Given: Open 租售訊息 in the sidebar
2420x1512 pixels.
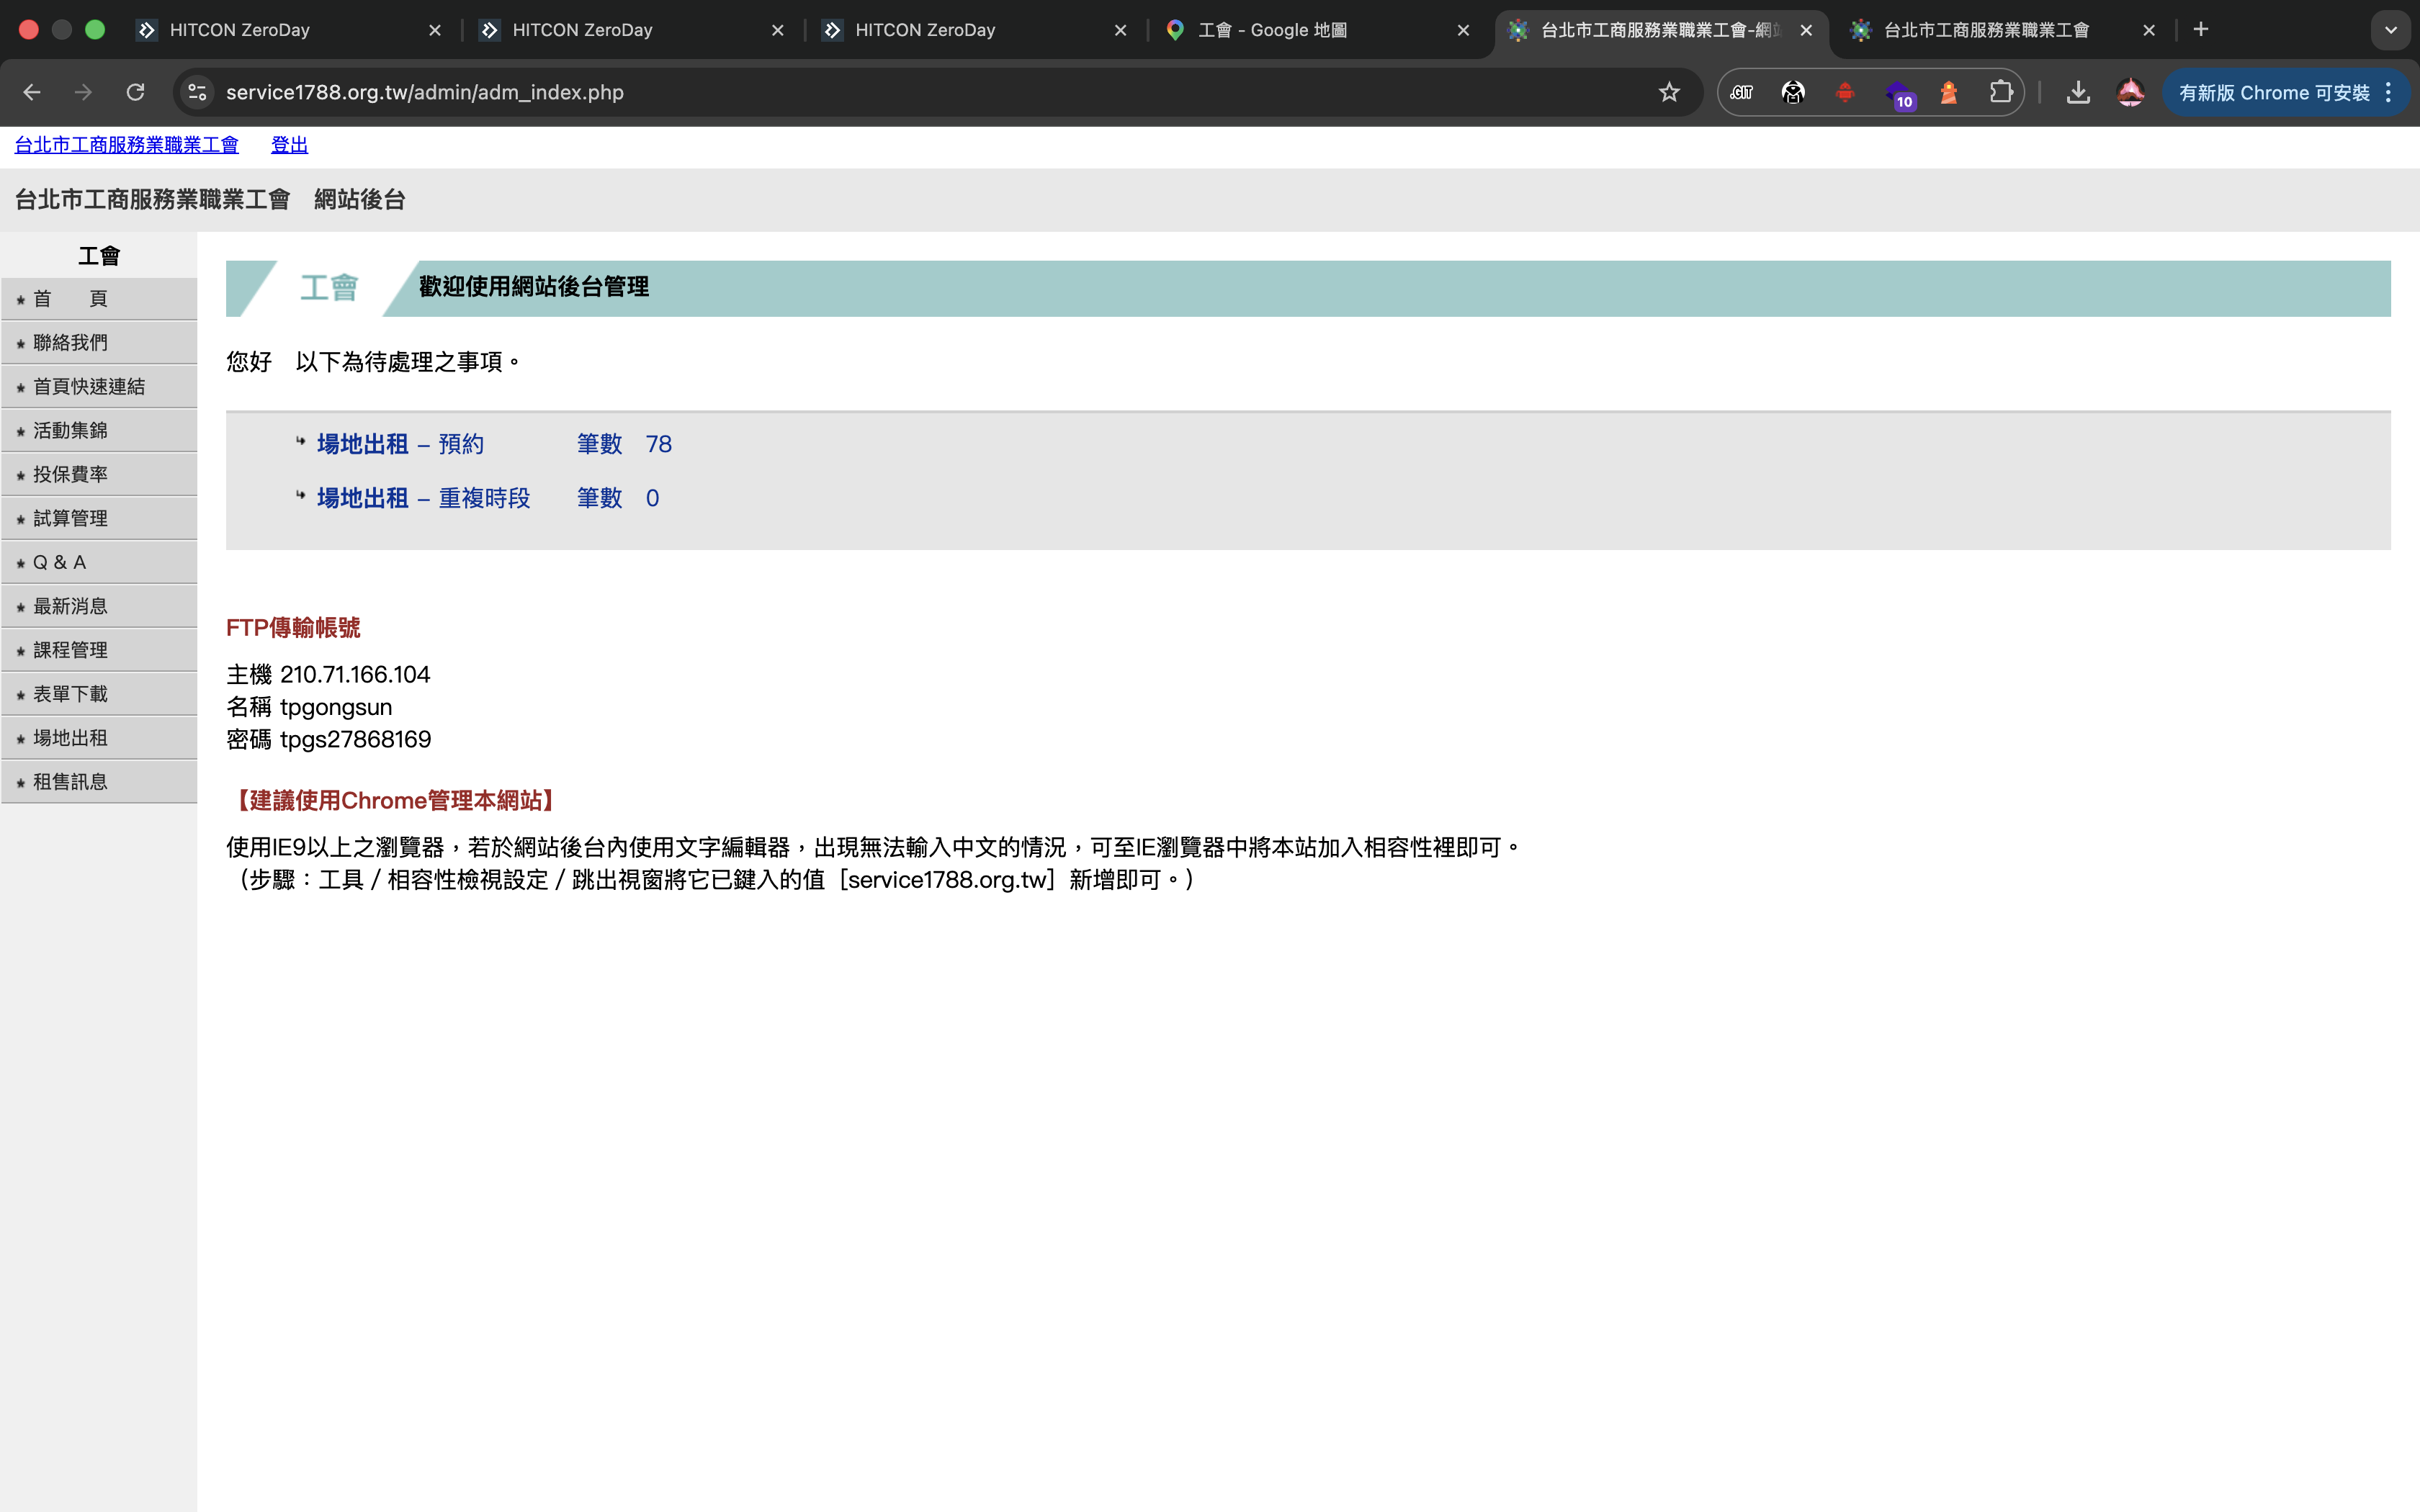Looking at the screenshot, I should (x=99, y=783).
